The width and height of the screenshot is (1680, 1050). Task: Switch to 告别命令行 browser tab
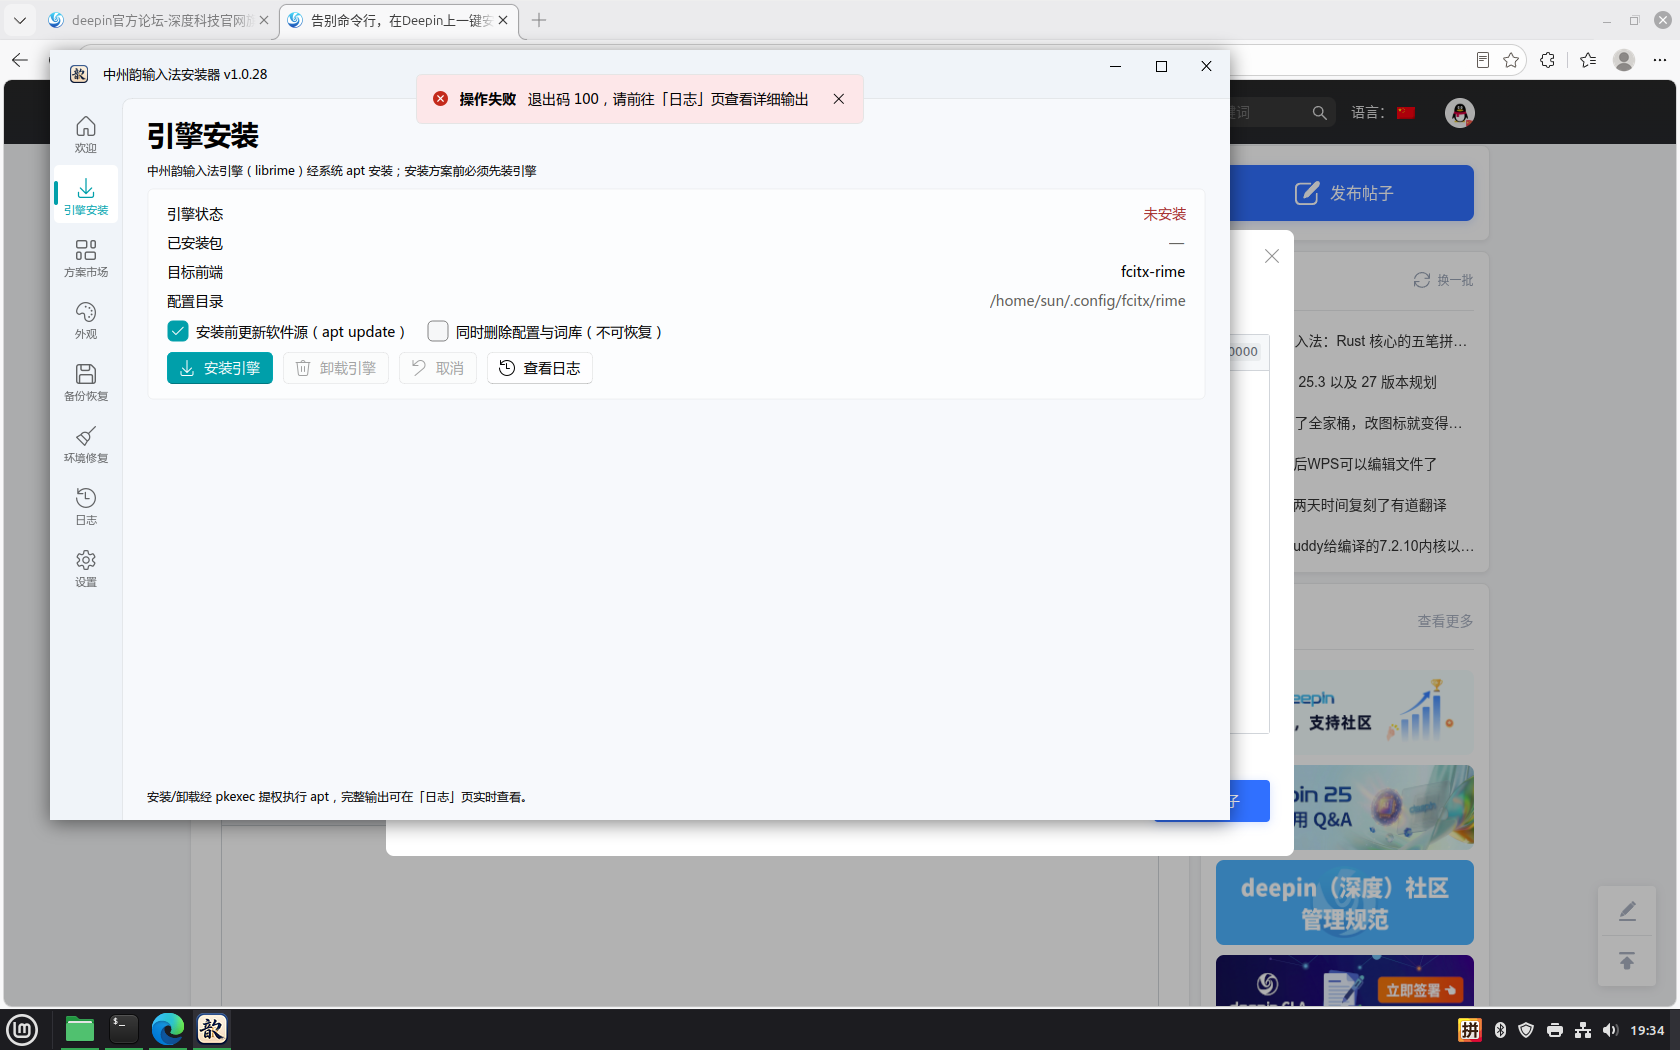(x=398, y=20)
